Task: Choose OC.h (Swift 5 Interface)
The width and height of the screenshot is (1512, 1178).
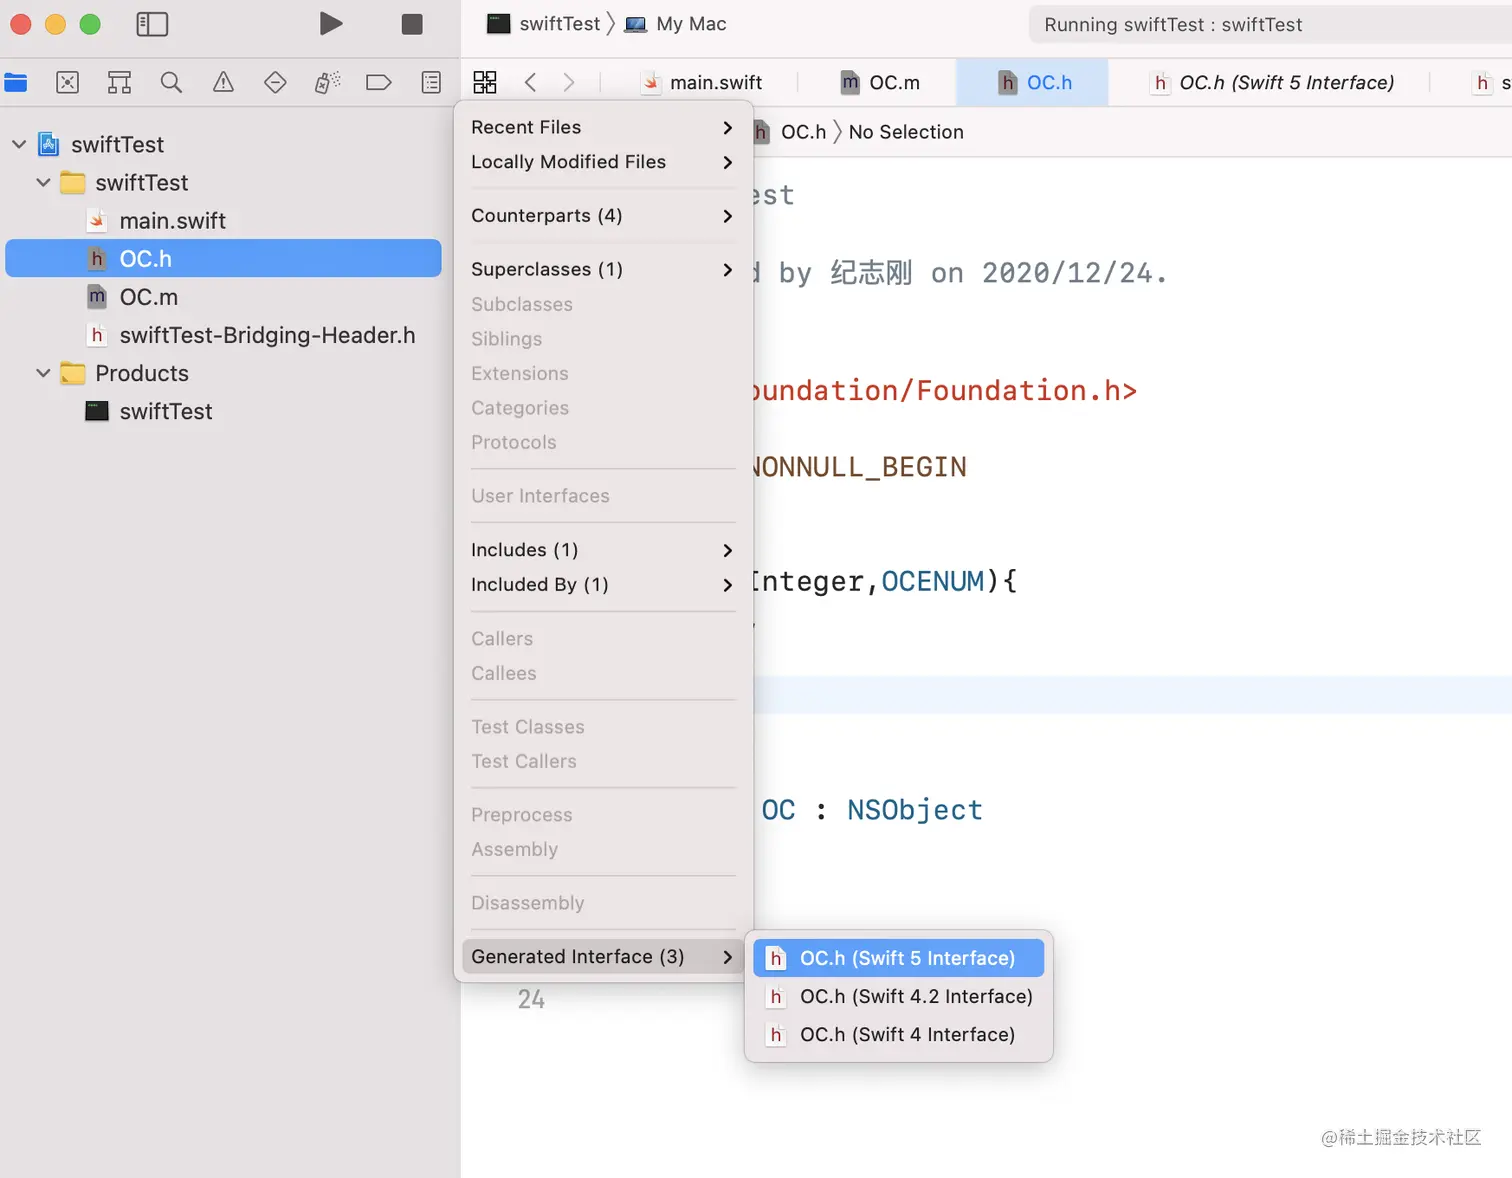Action: tap(898, 958)
